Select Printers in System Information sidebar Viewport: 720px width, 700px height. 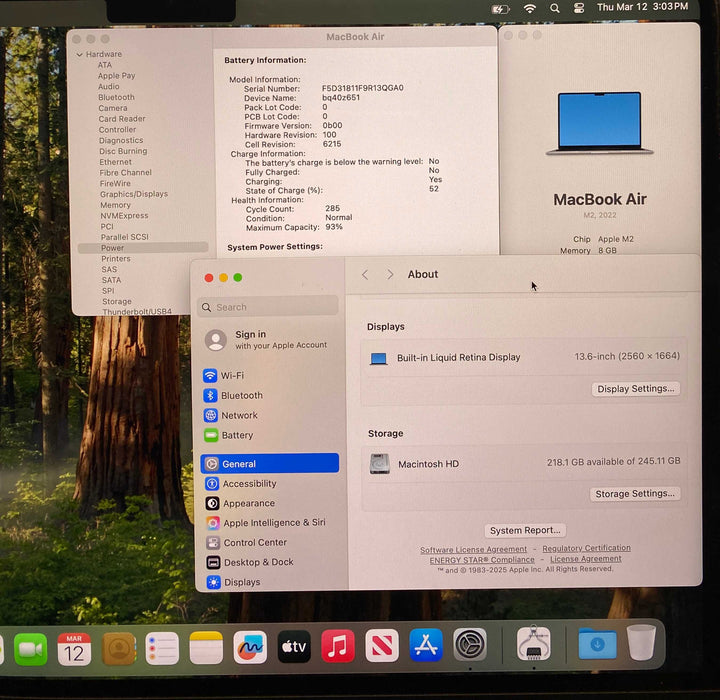[x=116, y=259]
